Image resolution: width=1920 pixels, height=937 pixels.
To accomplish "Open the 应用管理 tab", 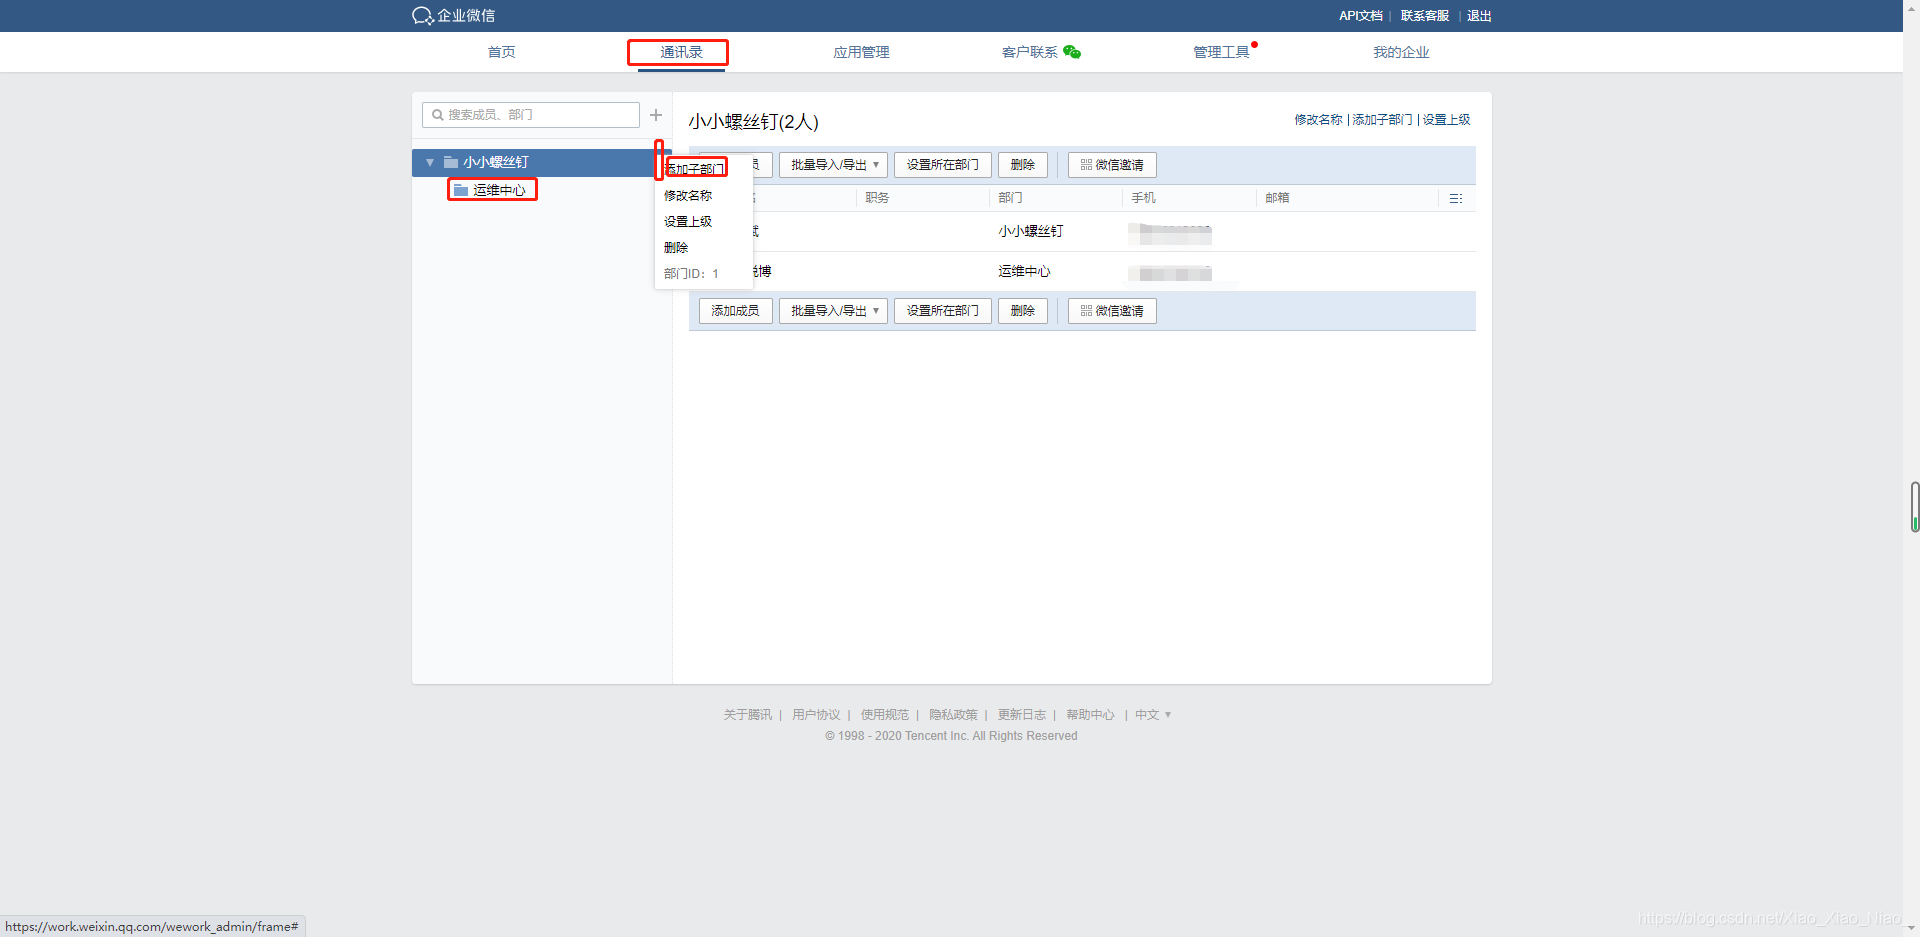I will 861,52.
